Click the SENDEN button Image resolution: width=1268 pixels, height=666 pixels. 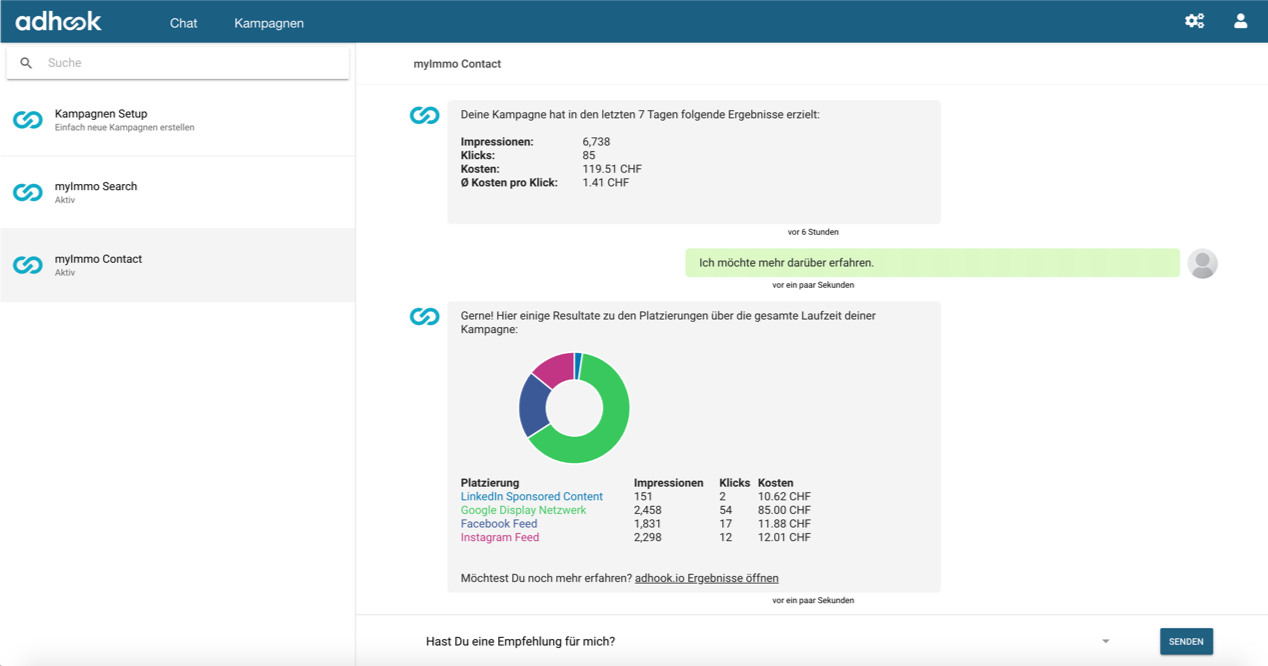point(1186,641)
